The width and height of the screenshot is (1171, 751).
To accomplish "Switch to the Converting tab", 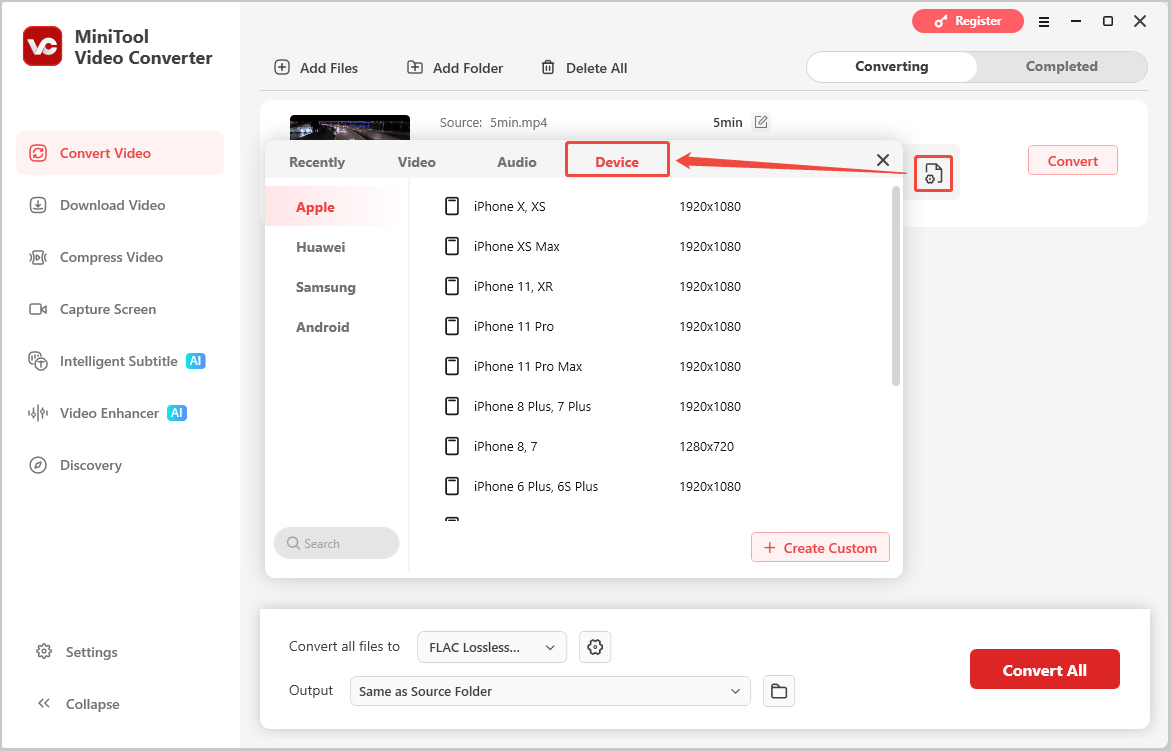I will (x=892, y=66).
